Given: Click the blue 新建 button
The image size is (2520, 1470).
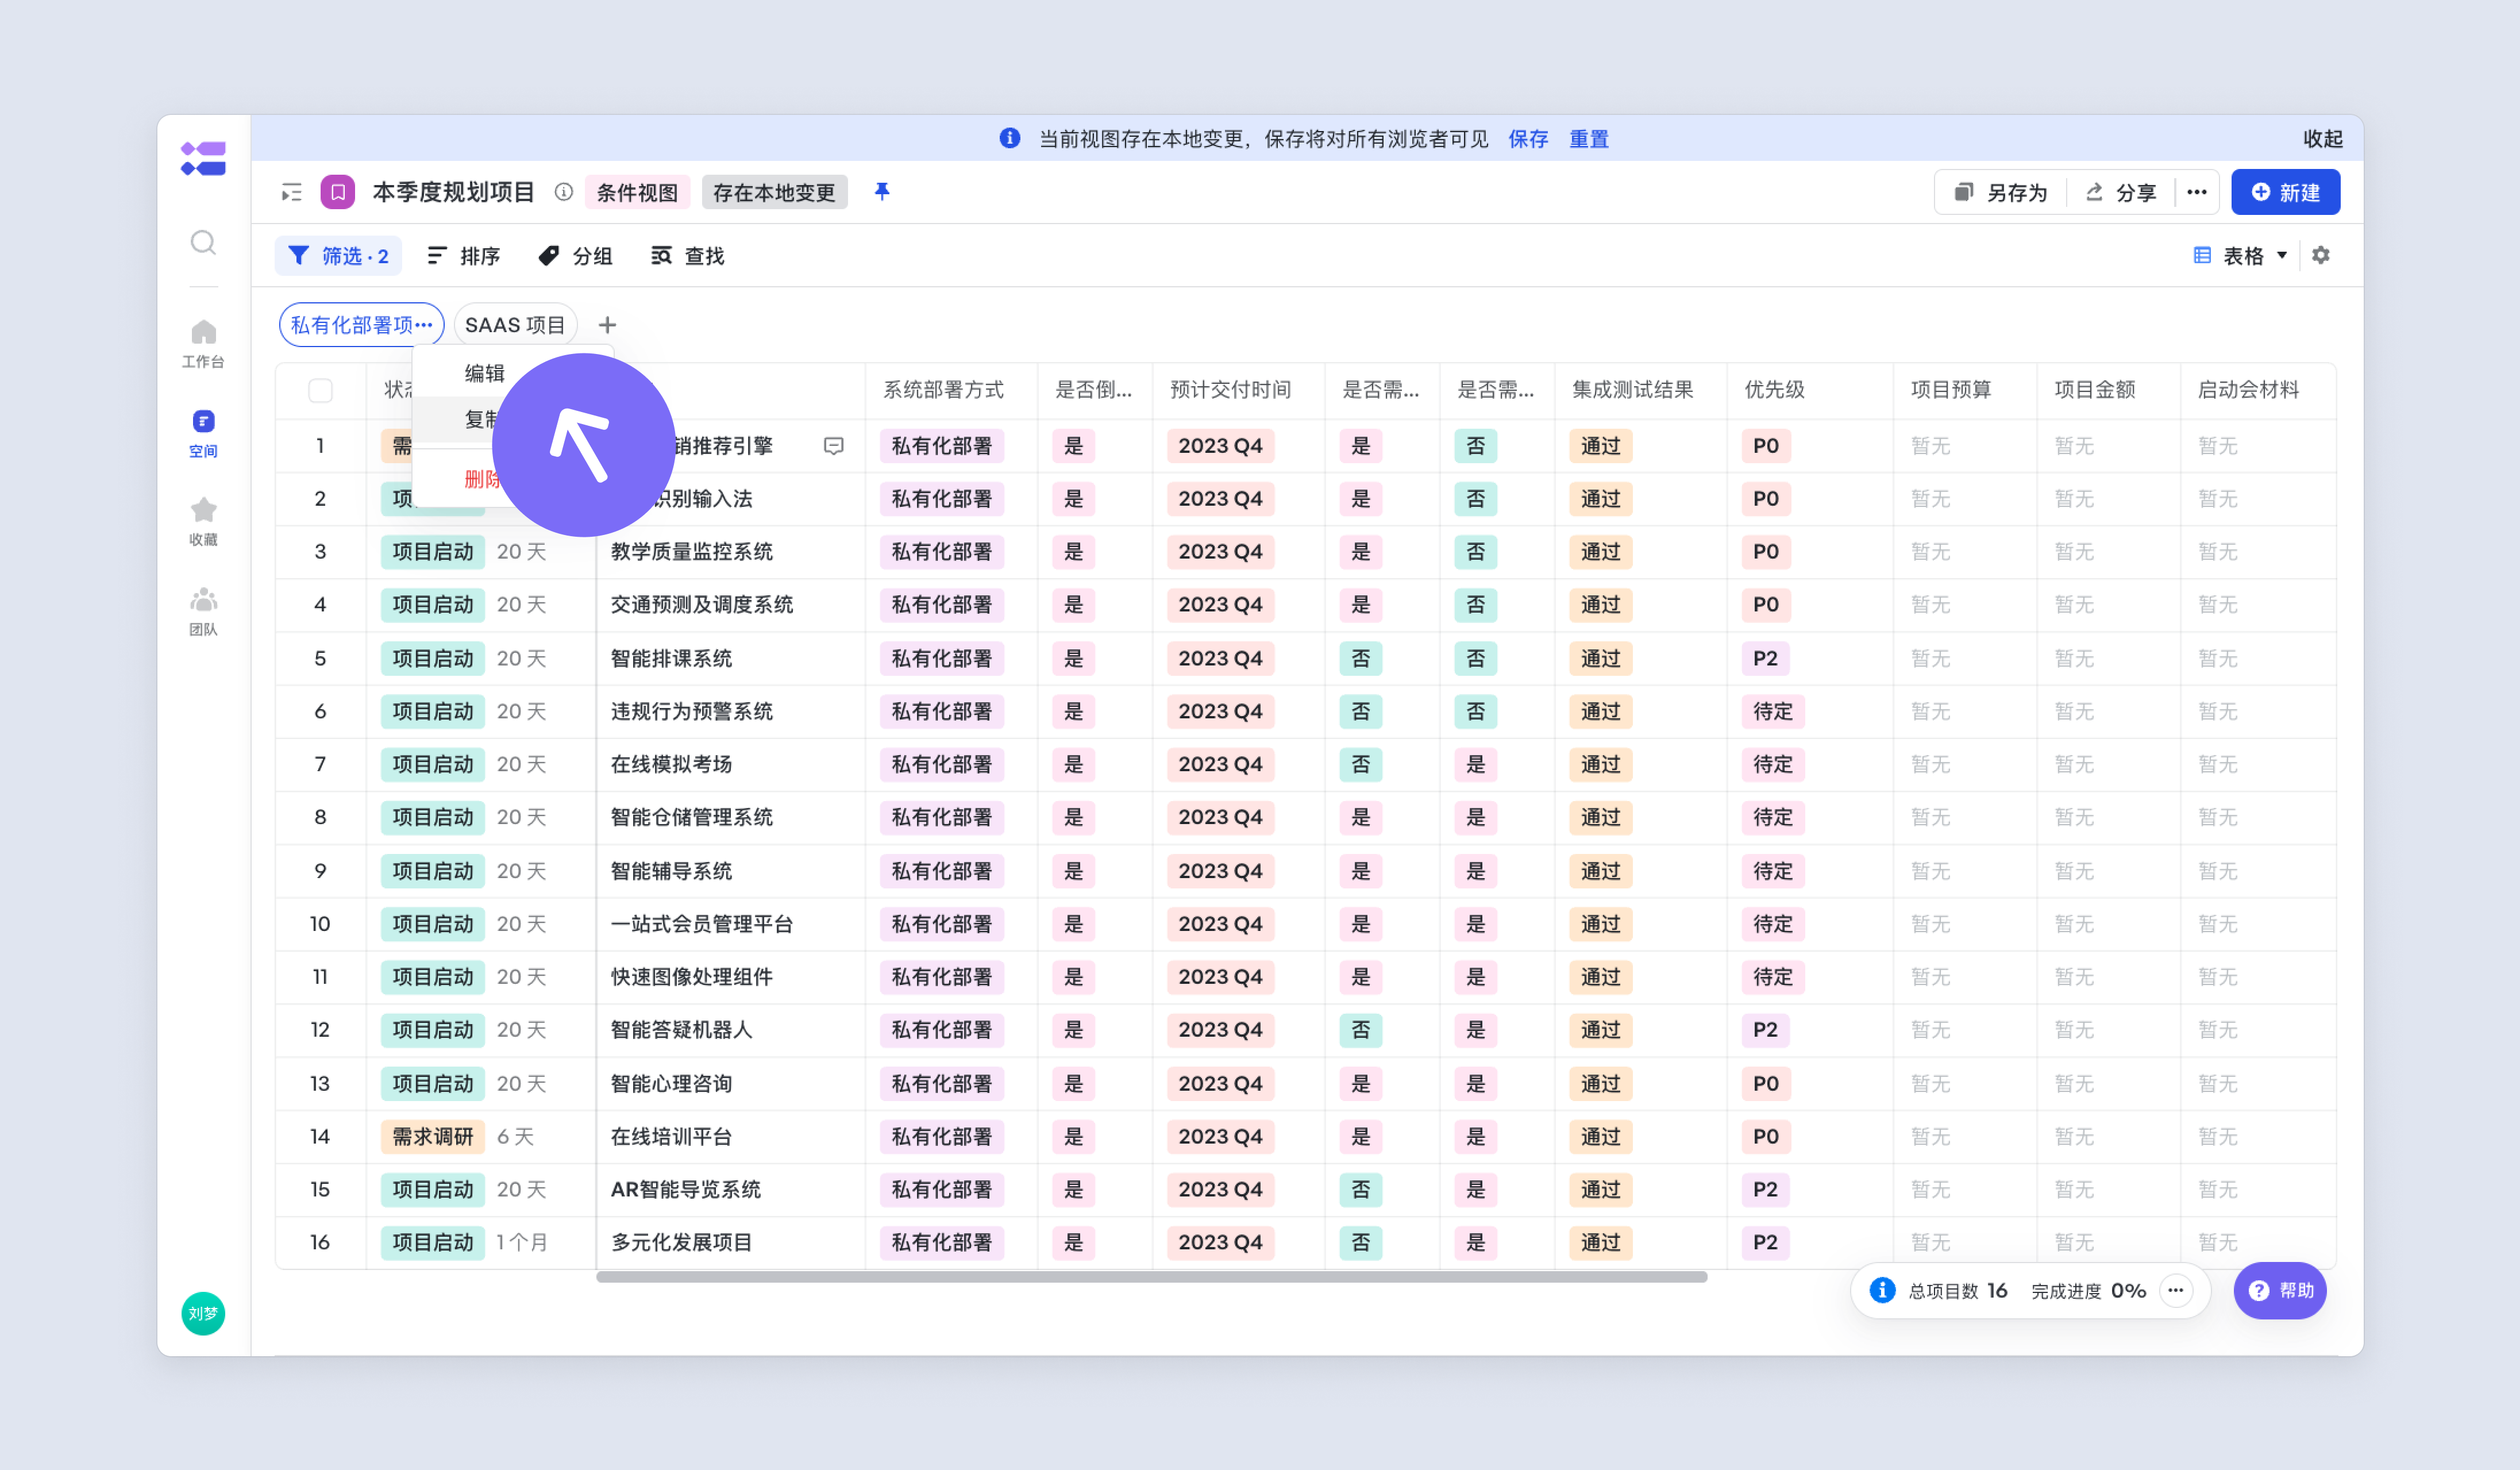Looking at the screenshot, I should (2285, 192).
